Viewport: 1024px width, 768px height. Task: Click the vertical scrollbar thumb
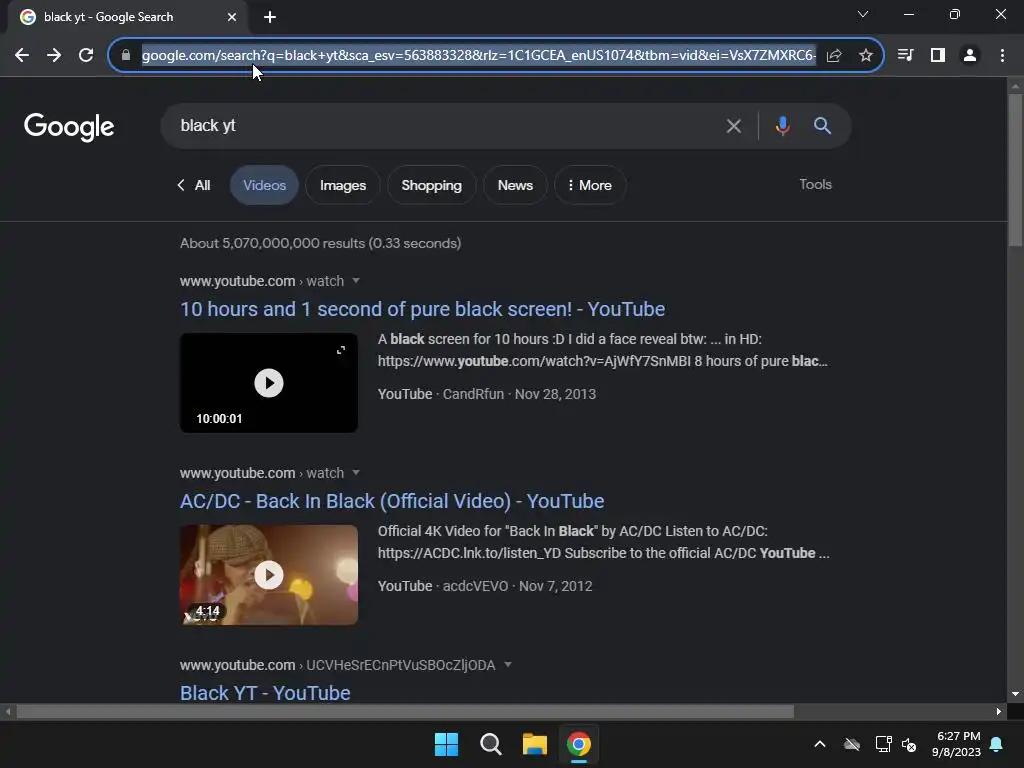click(x=1015, y=171)
